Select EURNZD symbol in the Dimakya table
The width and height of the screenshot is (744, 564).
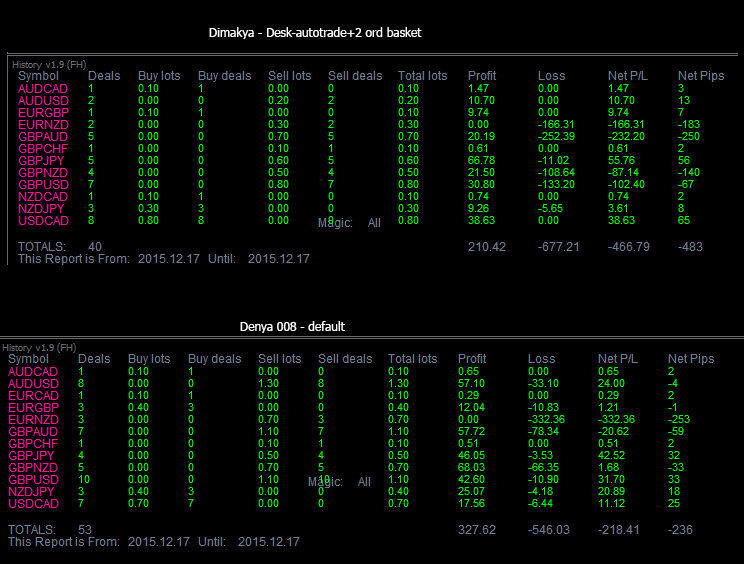click(43, 125)
